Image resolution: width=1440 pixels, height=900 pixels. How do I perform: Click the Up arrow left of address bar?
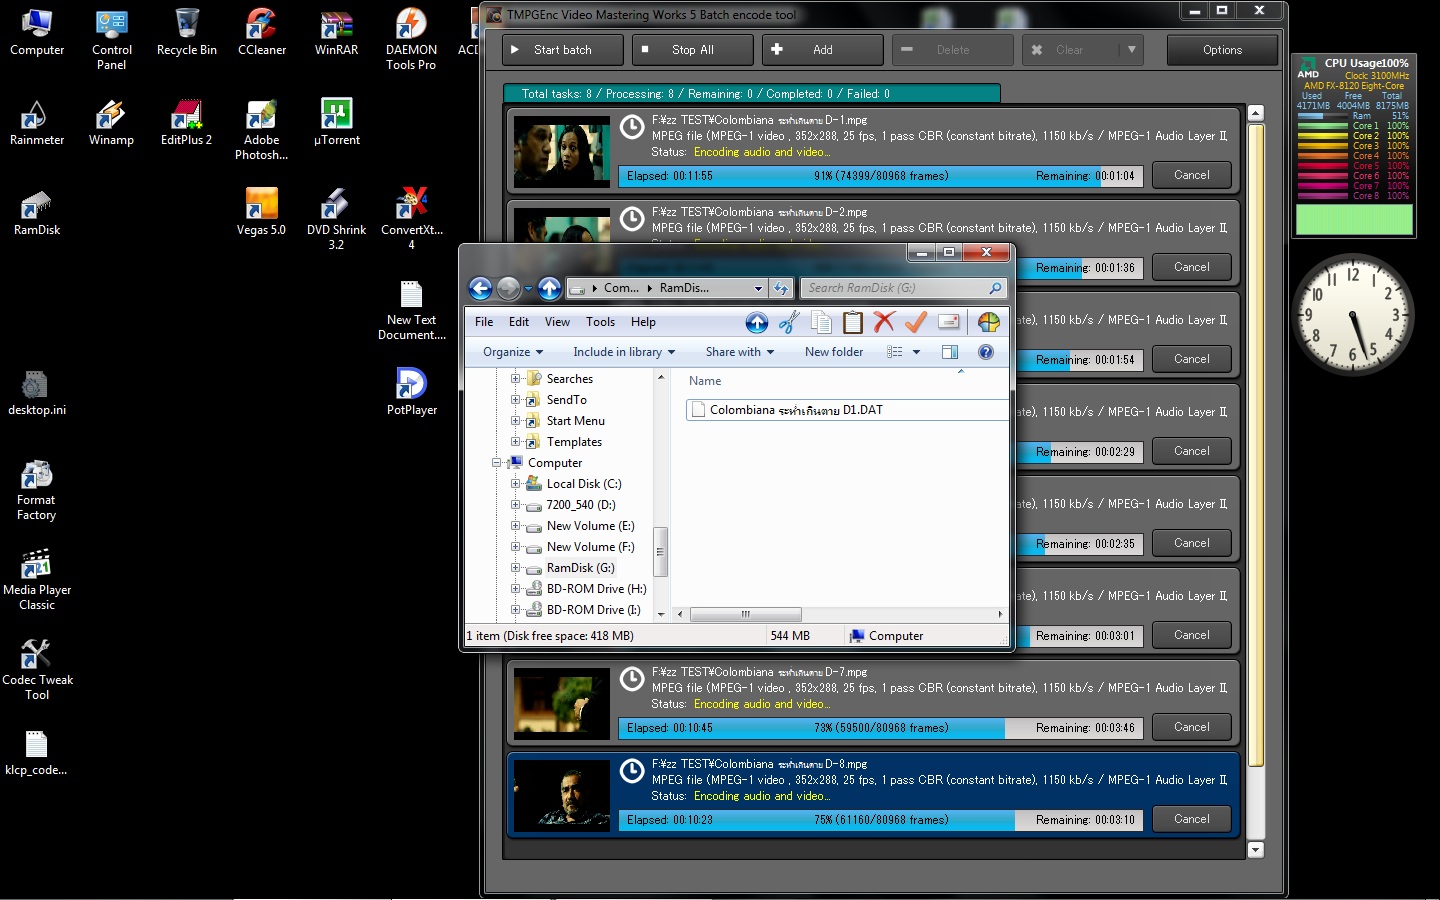tap(550, 289)
